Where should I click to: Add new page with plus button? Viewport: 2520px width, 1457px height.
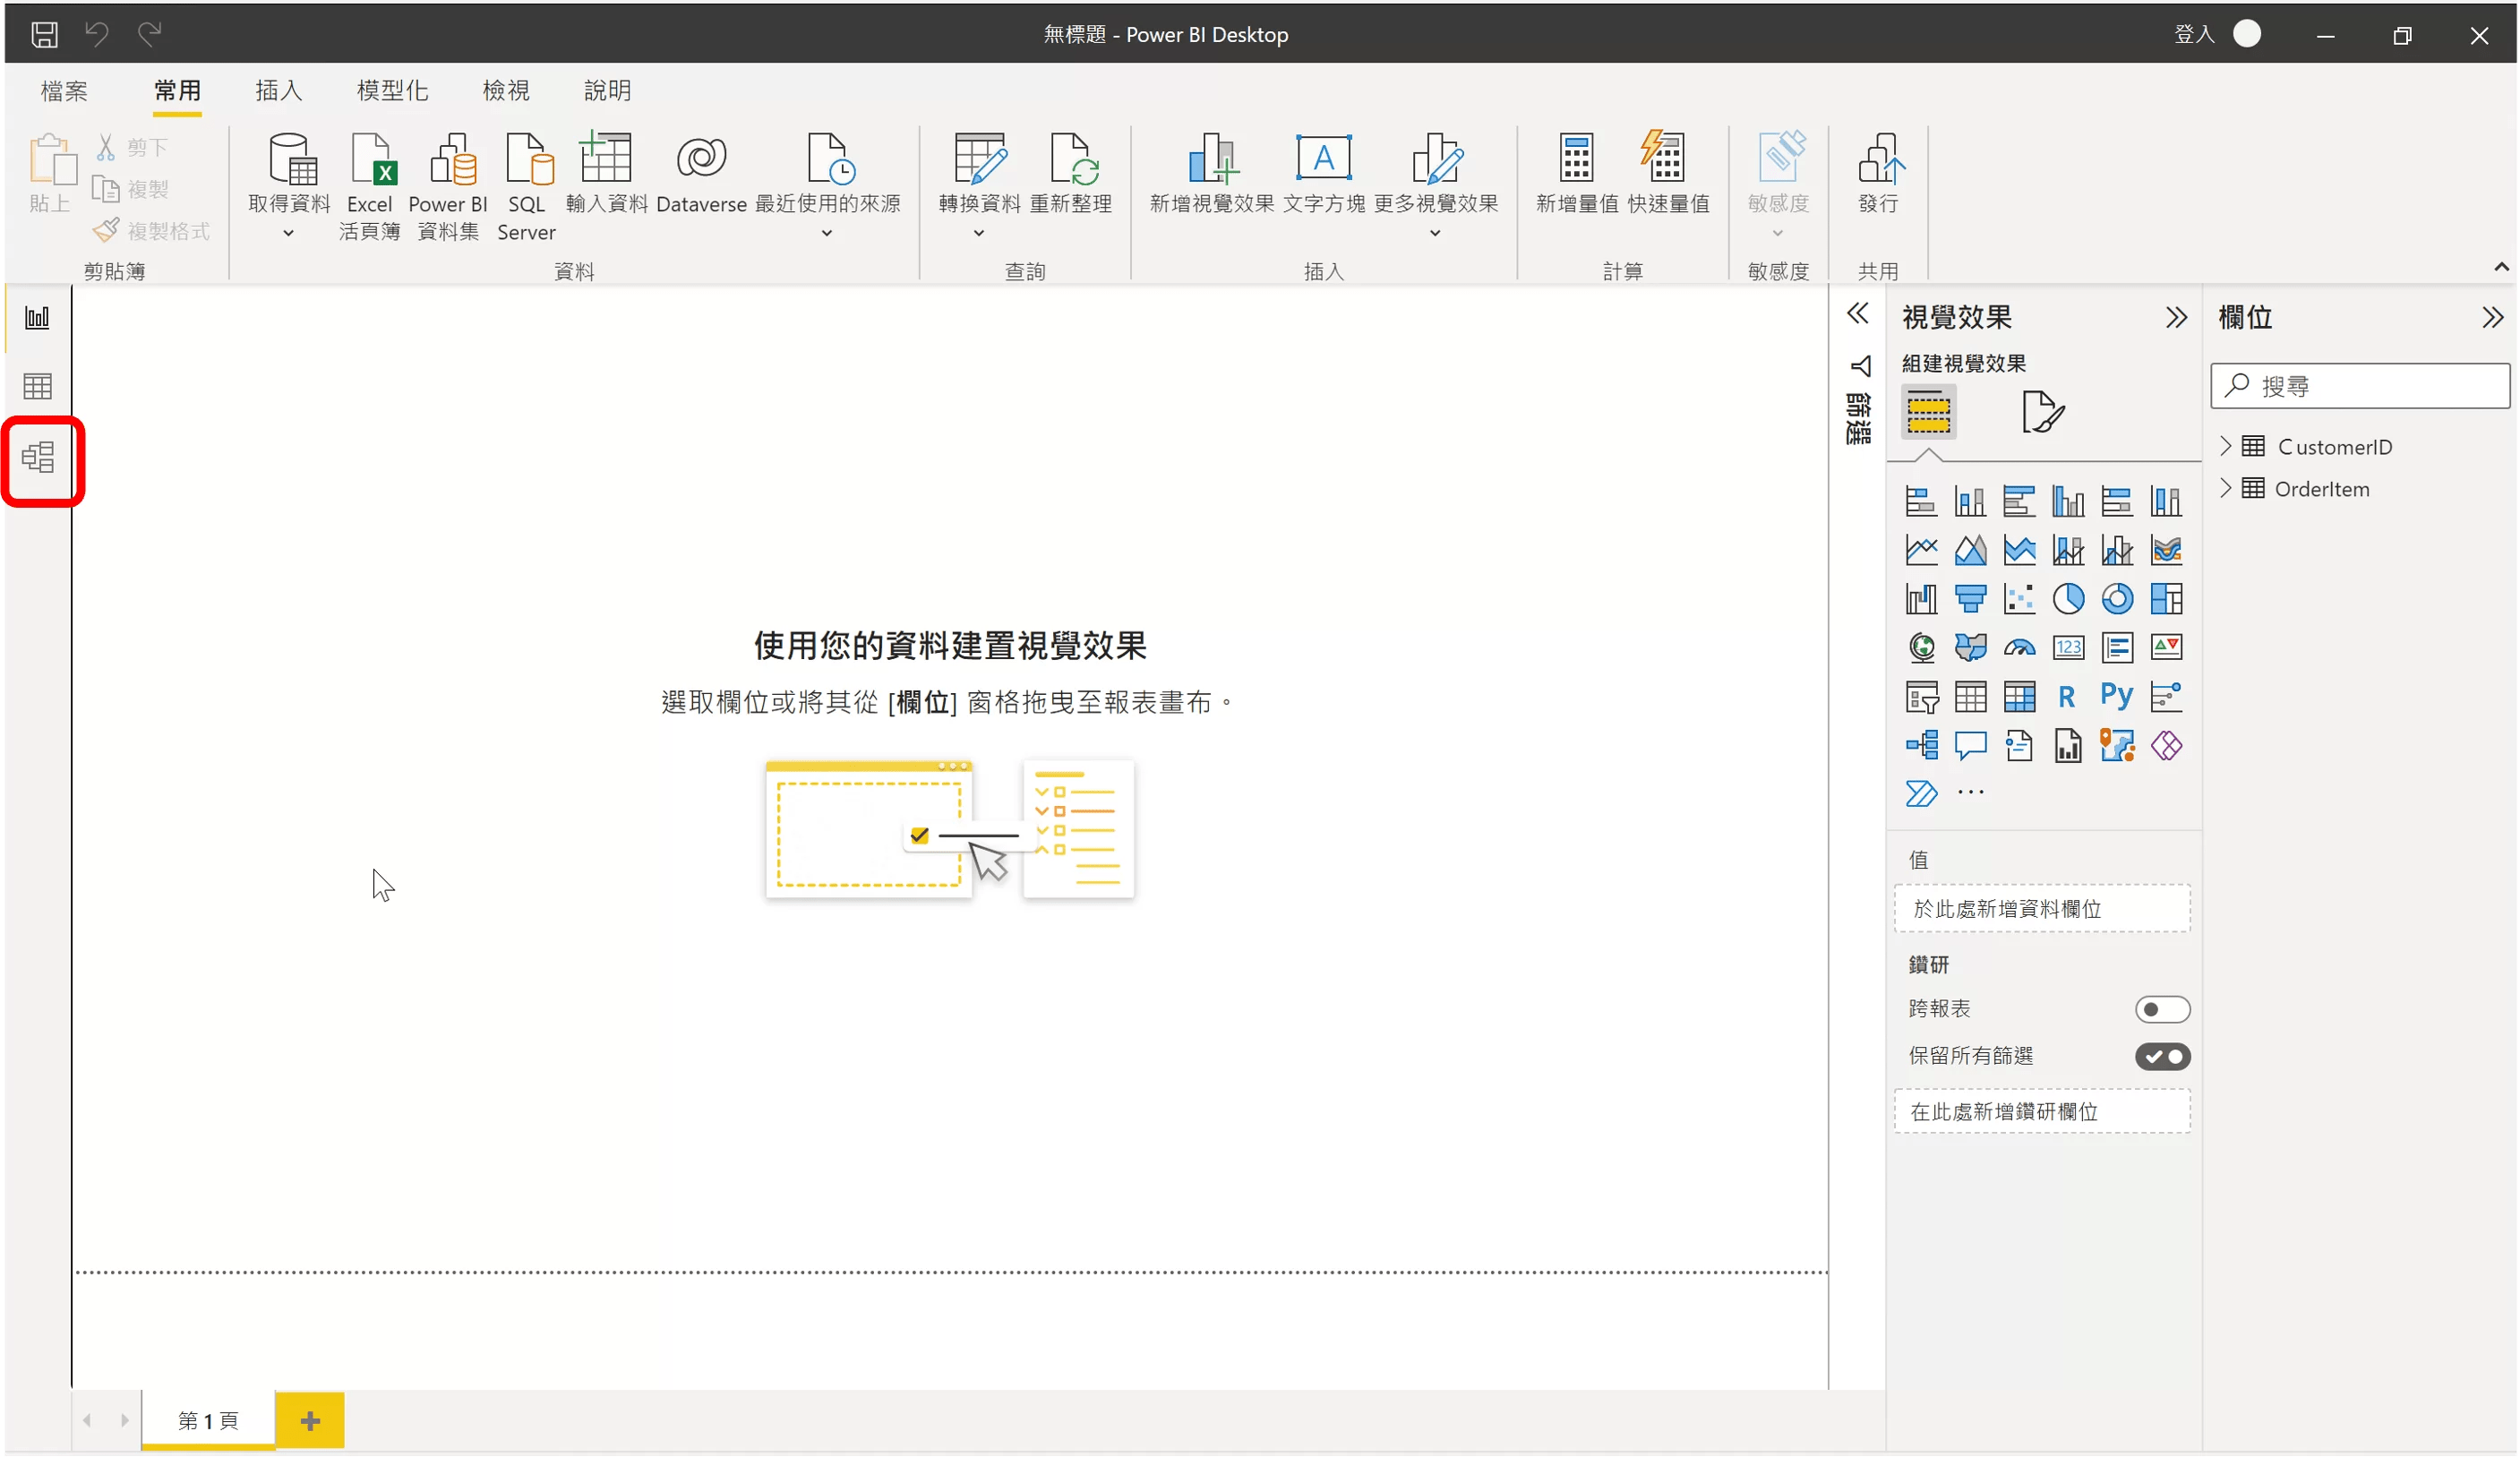tap(310, 1420)
